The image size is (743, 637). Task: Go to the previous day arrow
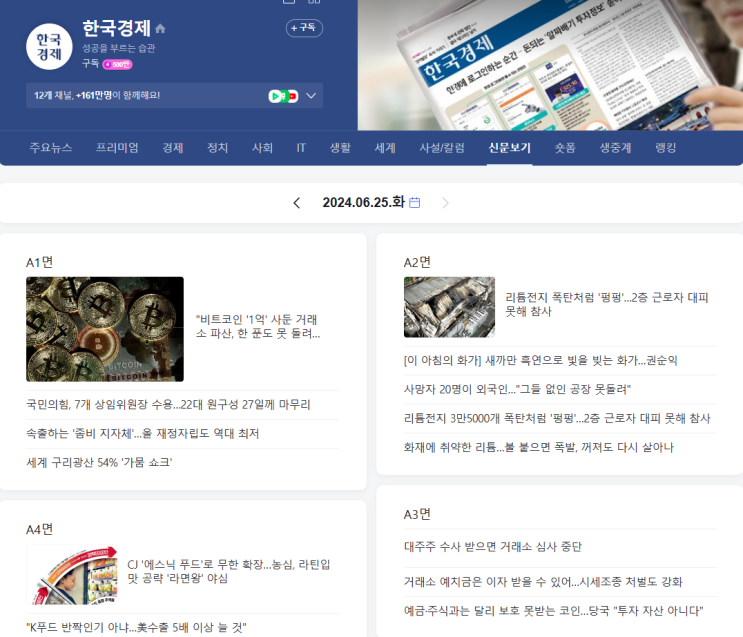point(297,203)
